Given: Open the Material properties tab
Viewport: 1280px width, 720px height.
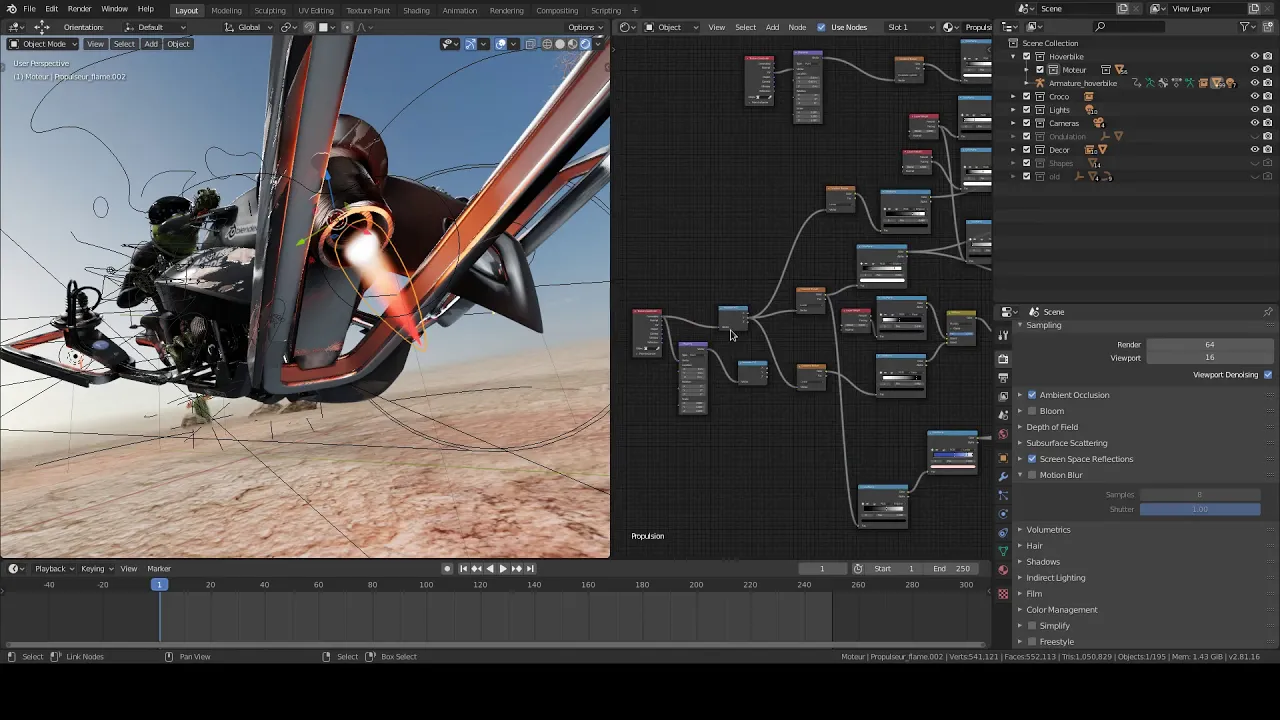Looking at the screenshot, I should [1003, 571].
